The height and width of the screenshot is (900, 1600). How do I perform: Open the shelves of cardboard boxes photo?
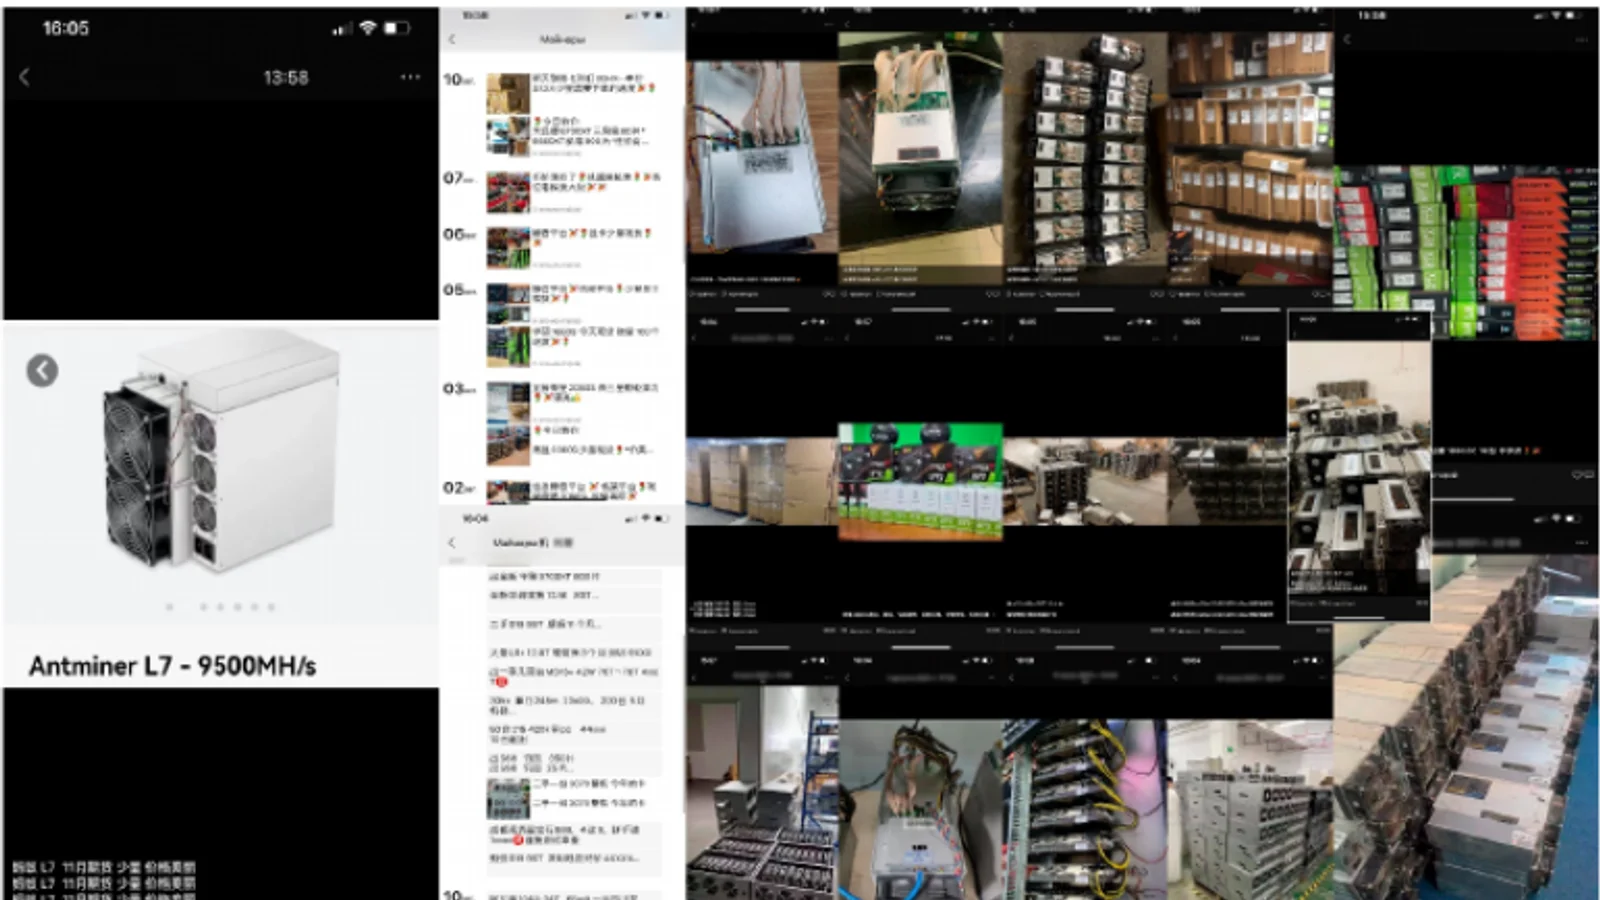pos(1250,157)
